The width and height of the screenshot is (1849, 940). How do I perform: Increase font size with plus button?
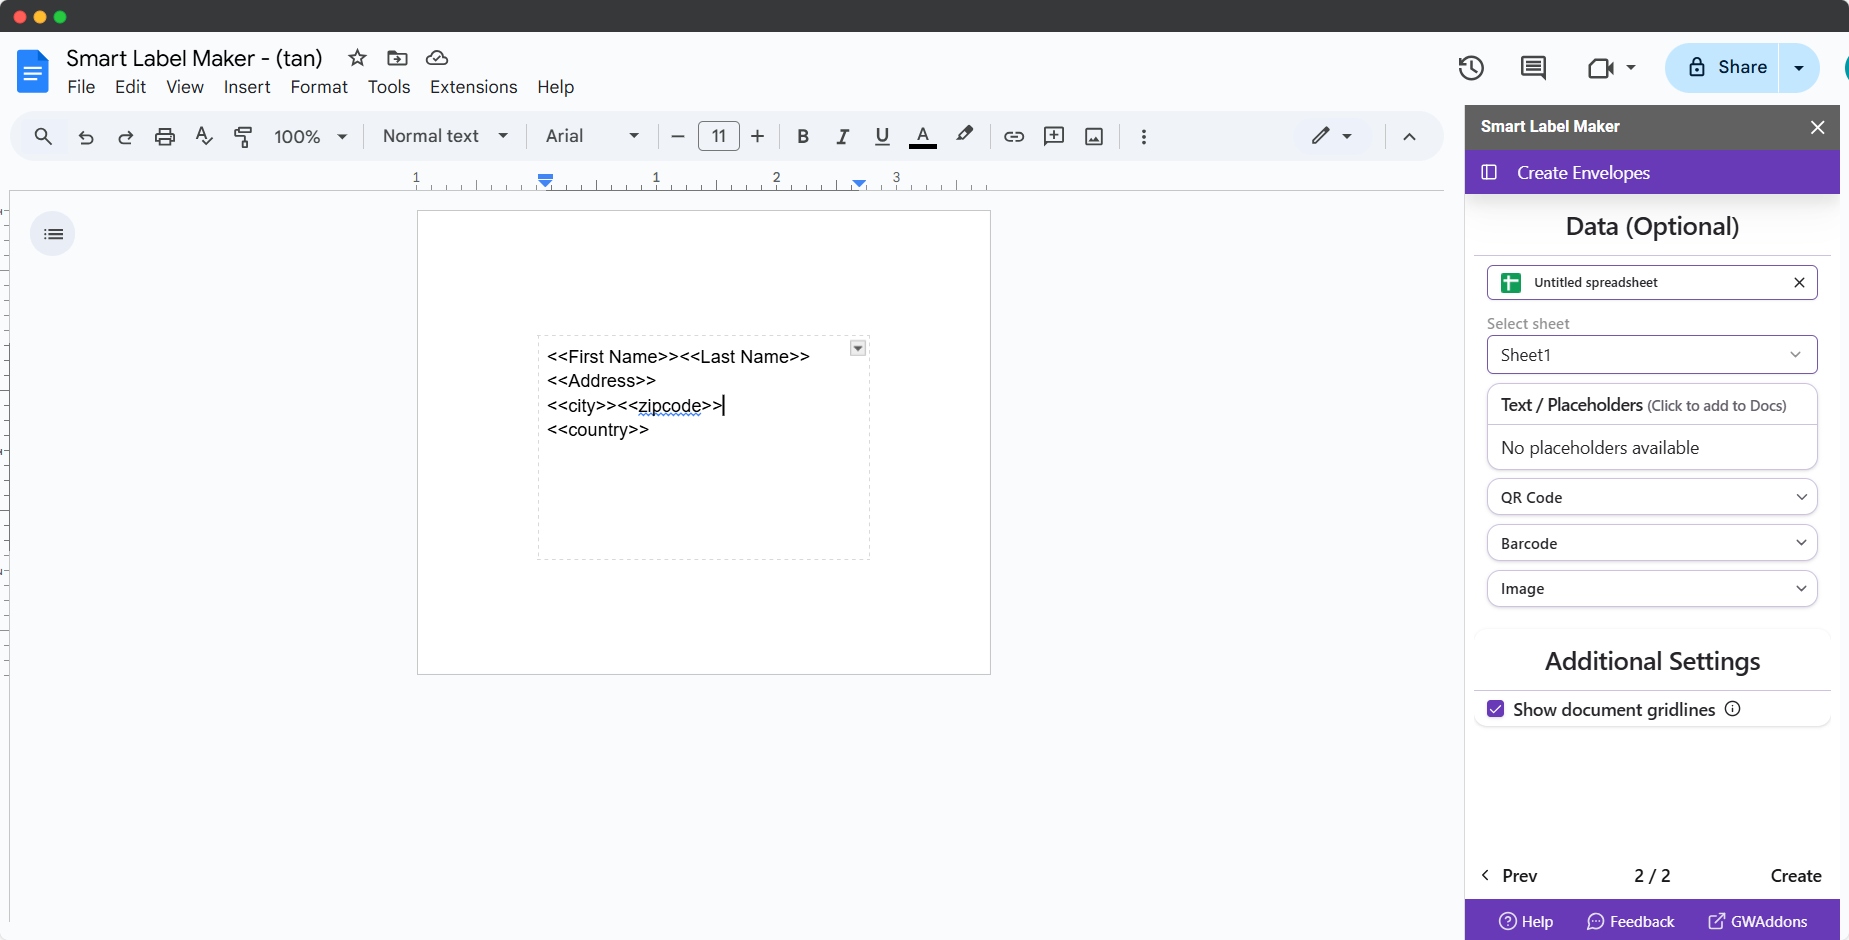click(x=757, y=136)
